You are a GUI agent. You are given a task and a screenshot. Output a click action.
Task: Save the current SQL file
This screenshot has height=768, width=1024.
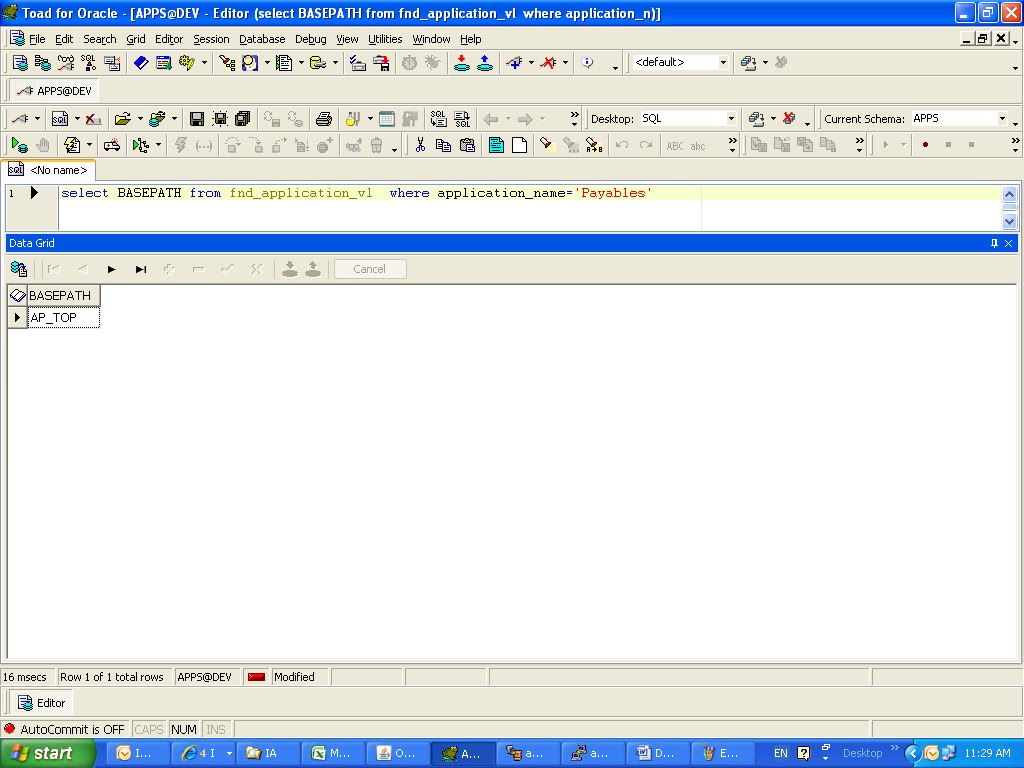pos(195,118)
